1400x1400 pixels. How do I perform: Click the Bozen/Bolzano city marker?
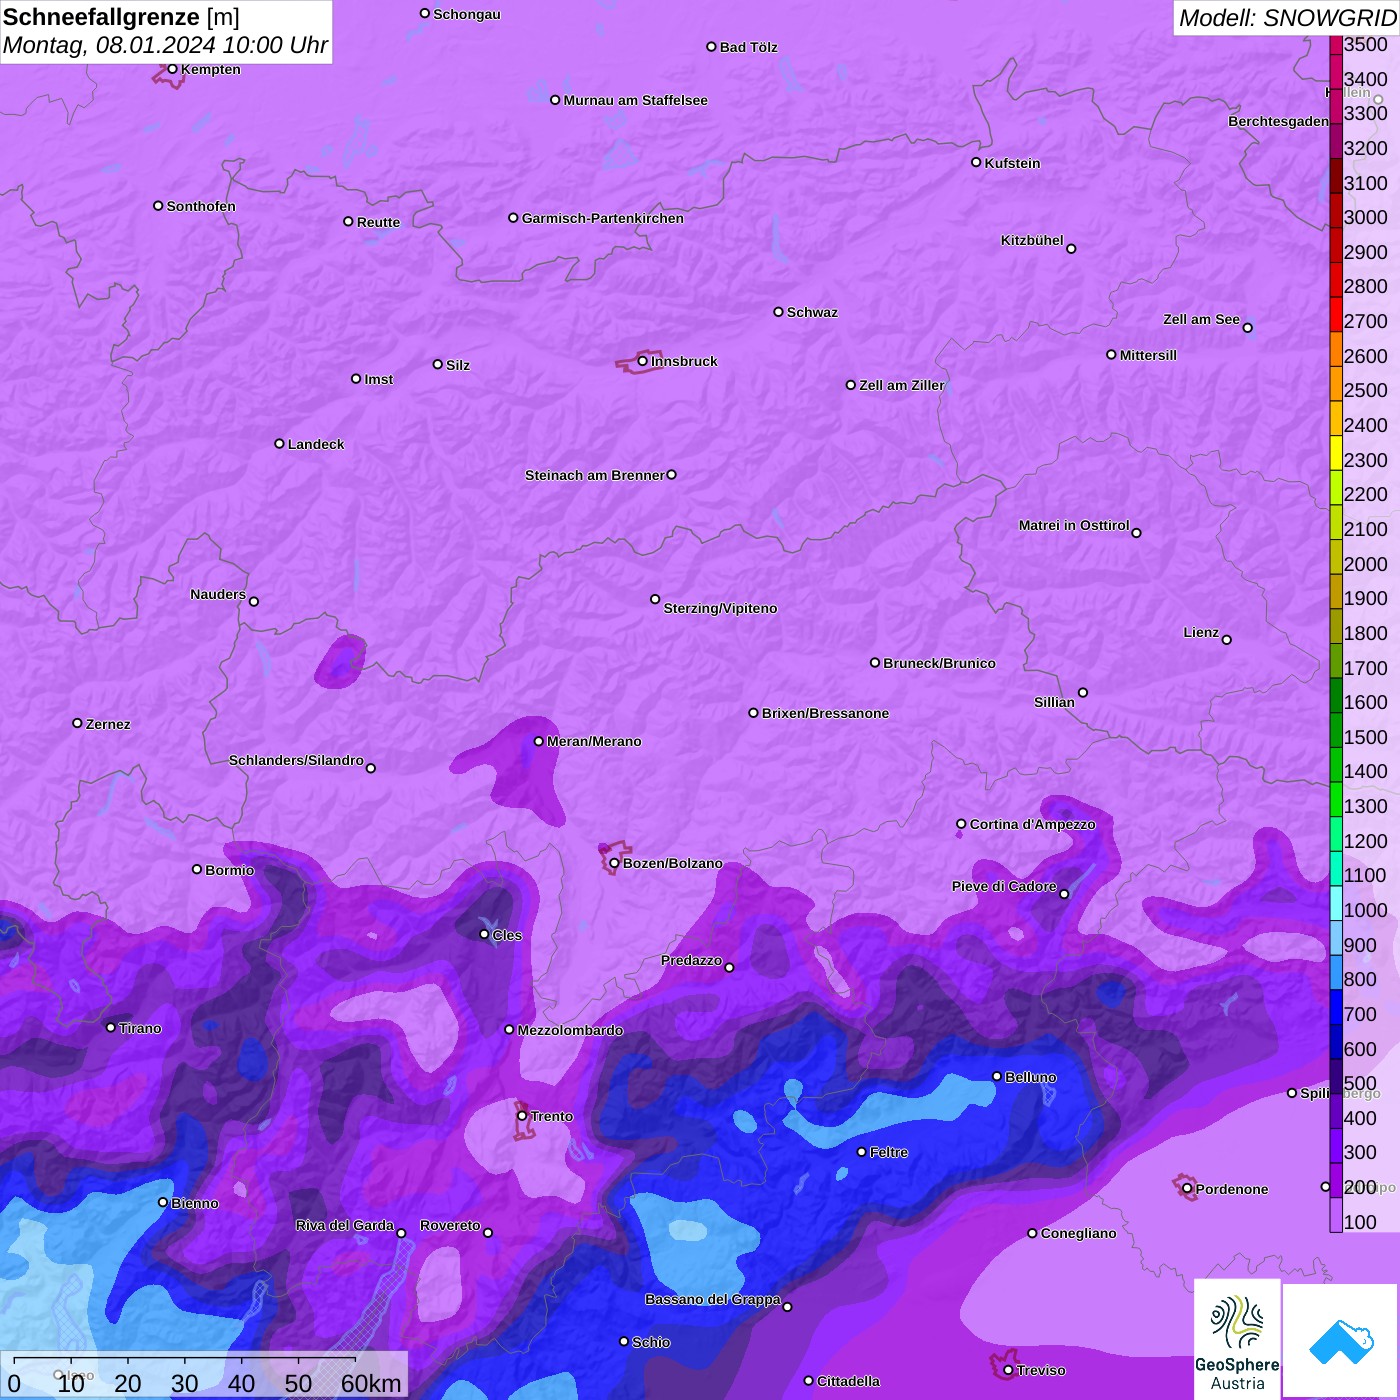(614, 863)
